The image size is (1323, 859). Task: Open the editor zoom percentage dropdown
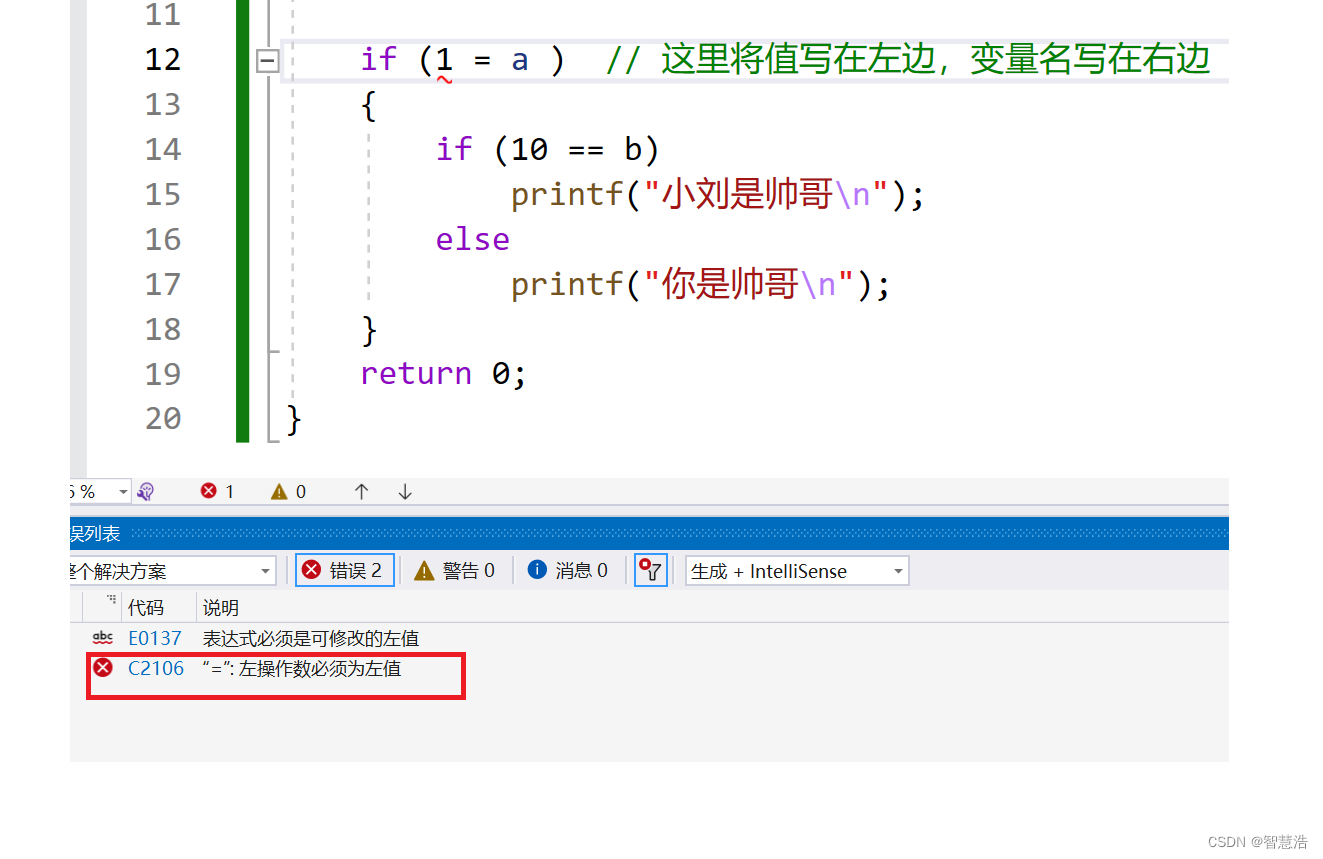pyautogui.click(x=124, y=492)
